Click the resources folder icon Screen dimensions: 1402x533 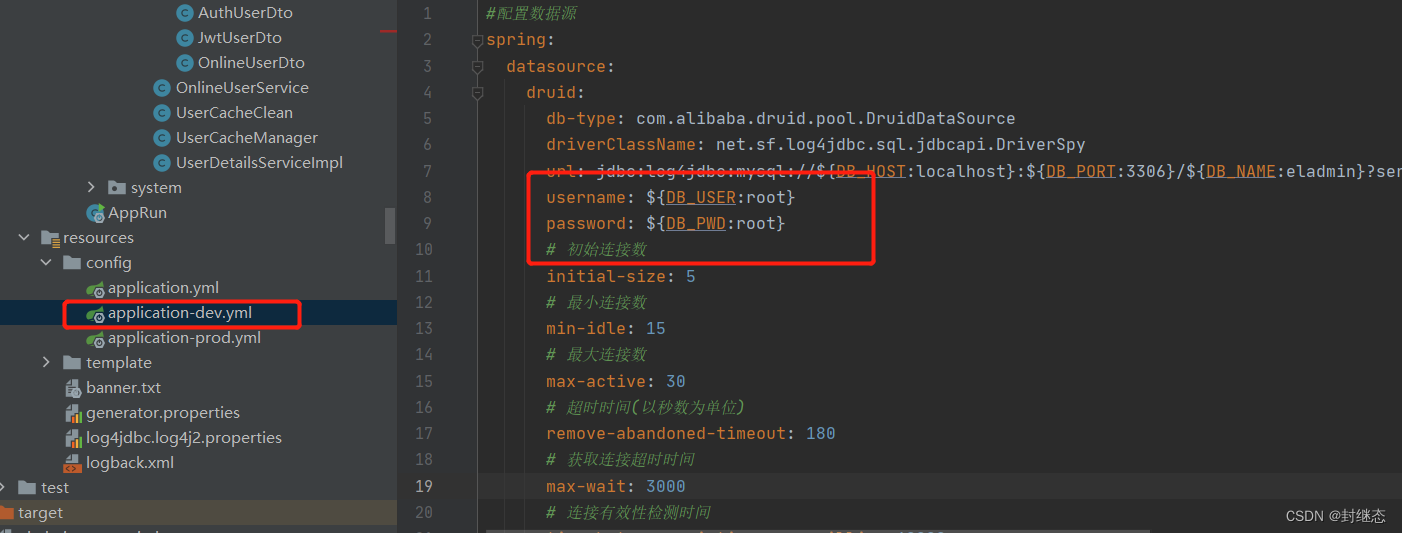[x=50, y=238]
